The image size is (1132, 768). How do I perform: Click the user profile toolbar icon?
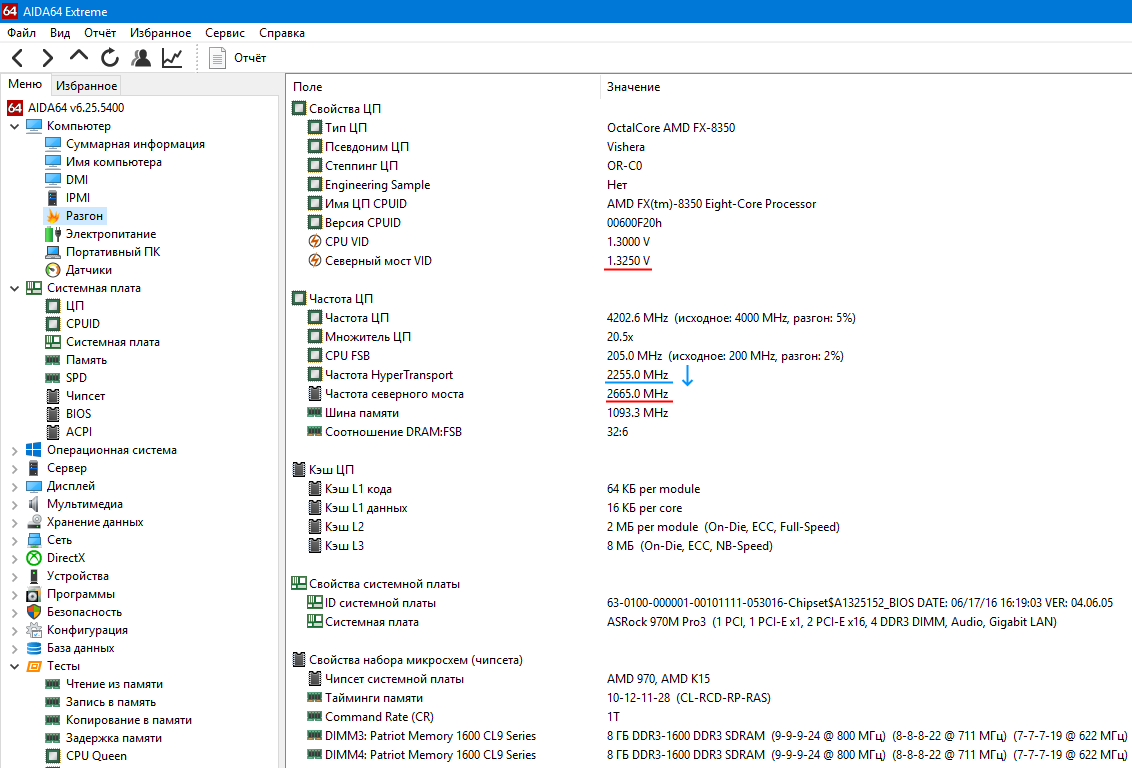(x=141, y=58)
